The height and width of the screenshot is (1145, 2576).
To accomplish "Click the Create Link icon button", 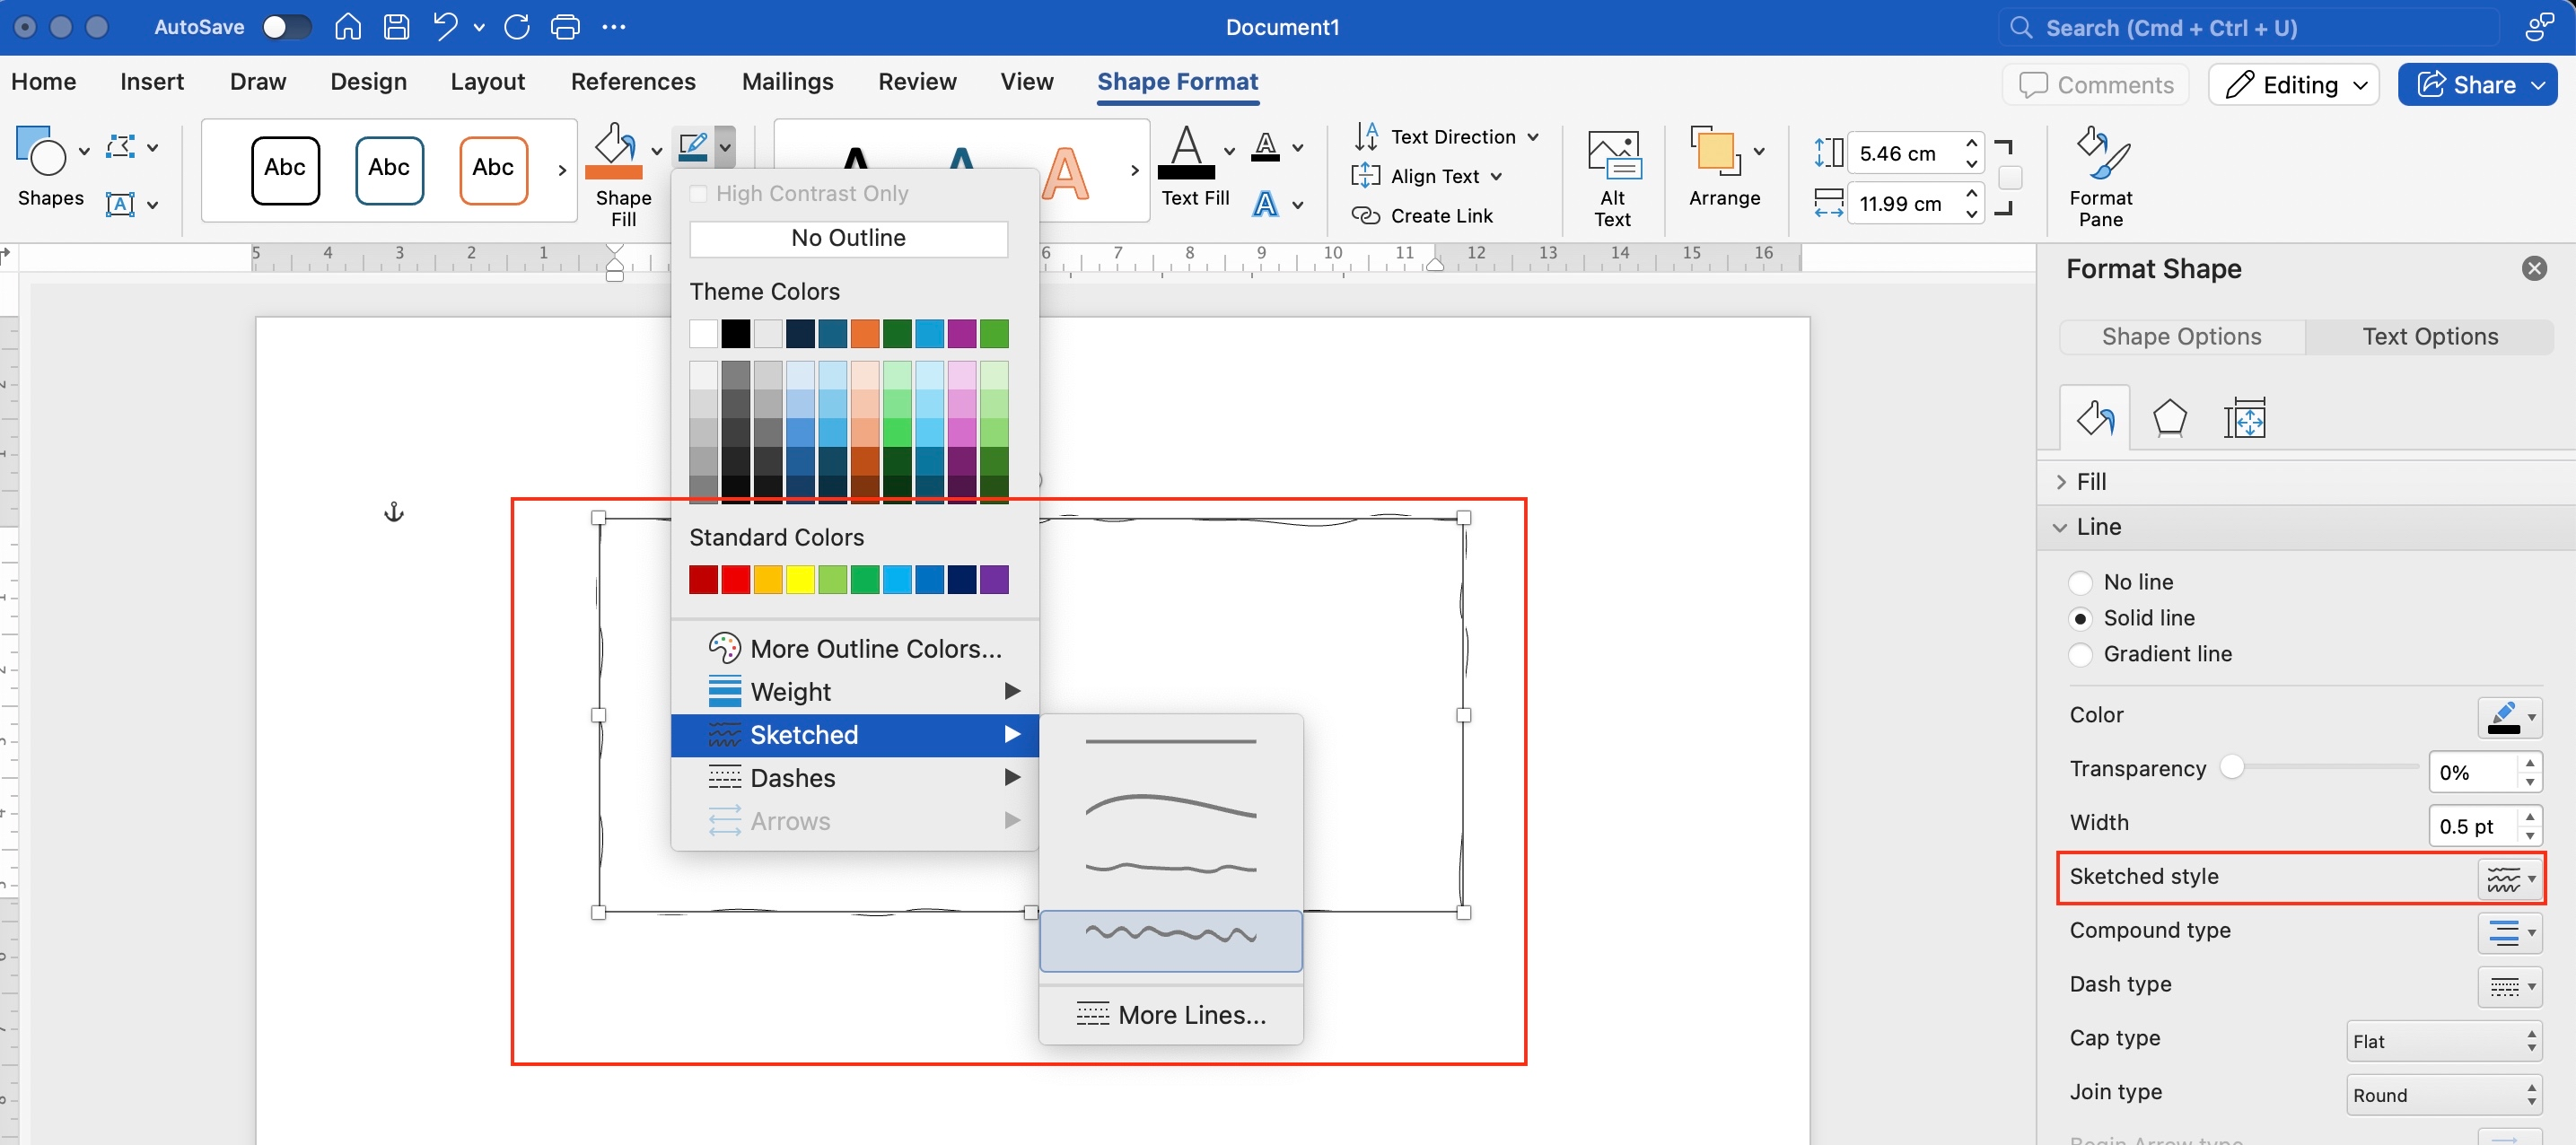I will pos(1421,216).
